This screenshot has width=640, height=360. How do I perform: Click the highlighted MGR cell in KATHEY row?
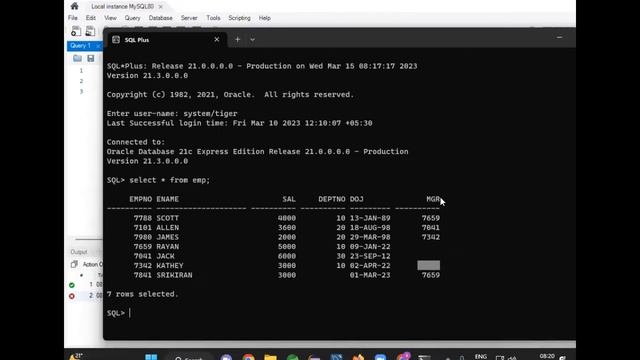click(x=429, y=265)
